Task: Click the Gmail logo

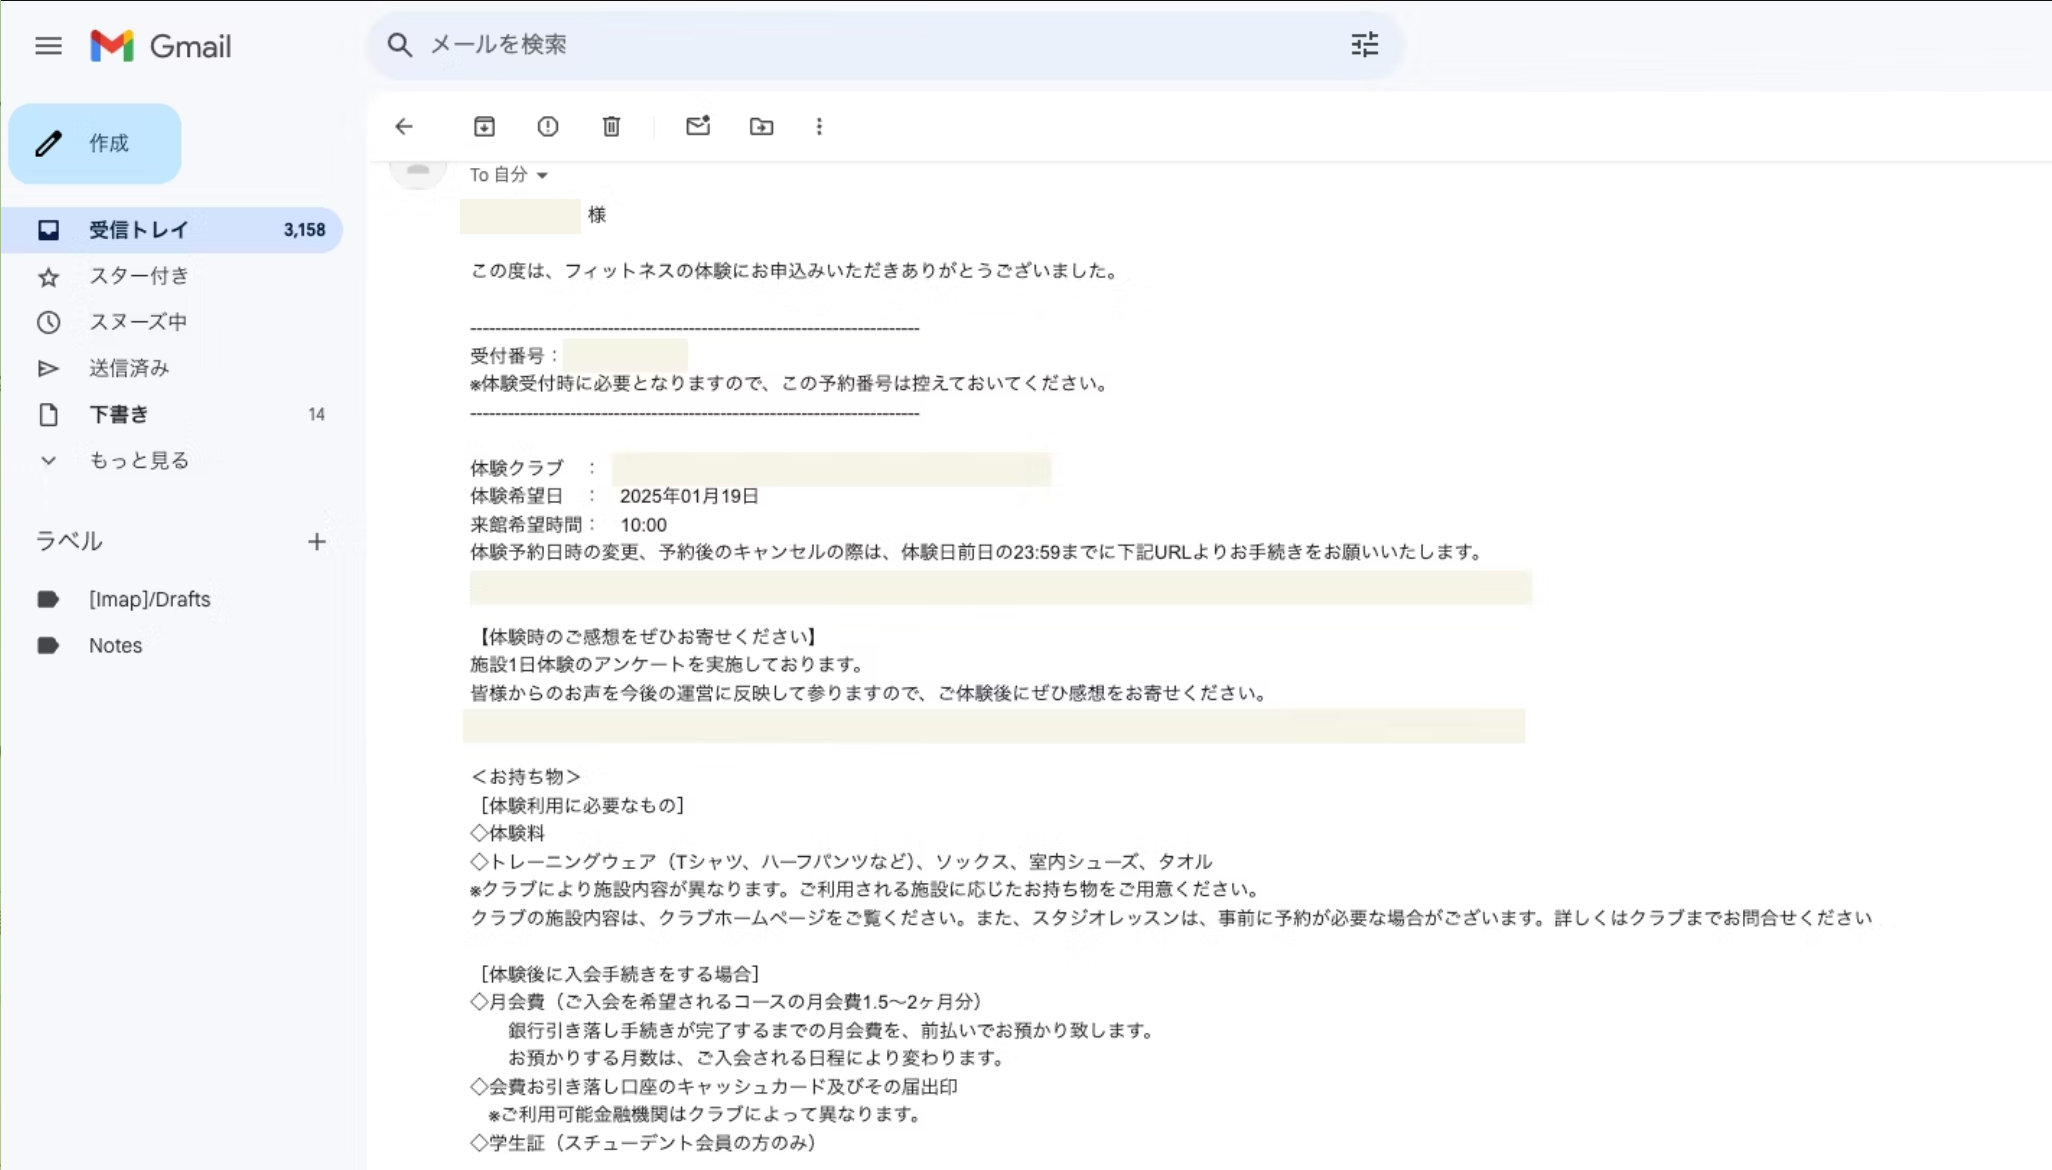Action: 161,46
